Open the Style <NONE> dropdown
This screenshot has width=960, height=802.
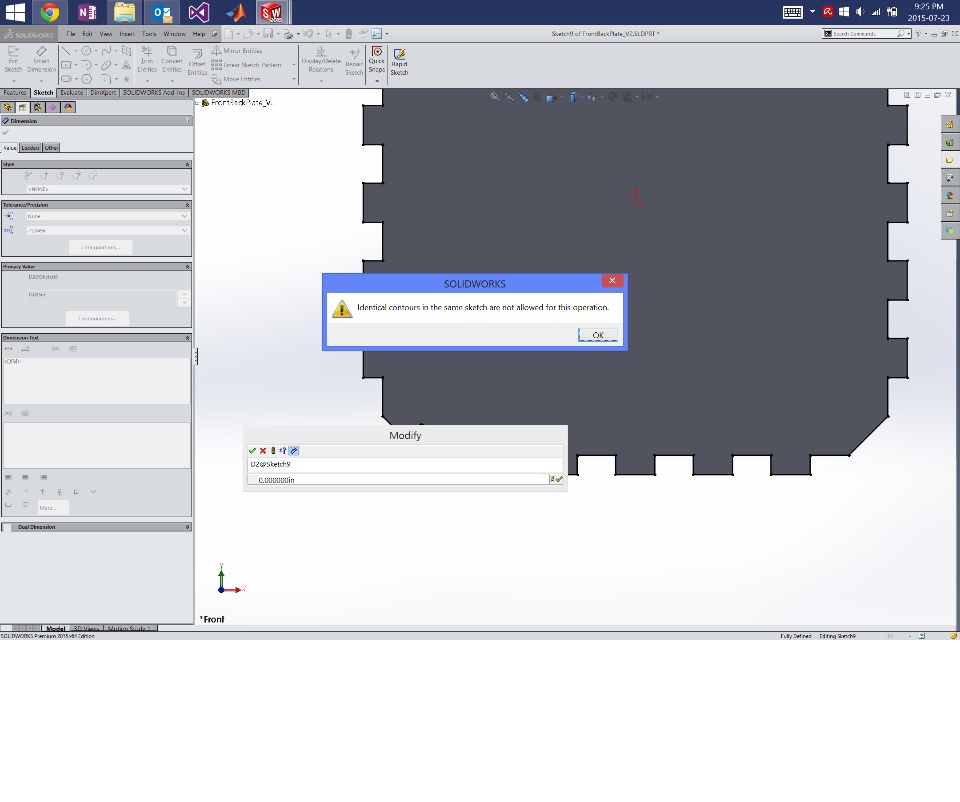coord(107,189)
